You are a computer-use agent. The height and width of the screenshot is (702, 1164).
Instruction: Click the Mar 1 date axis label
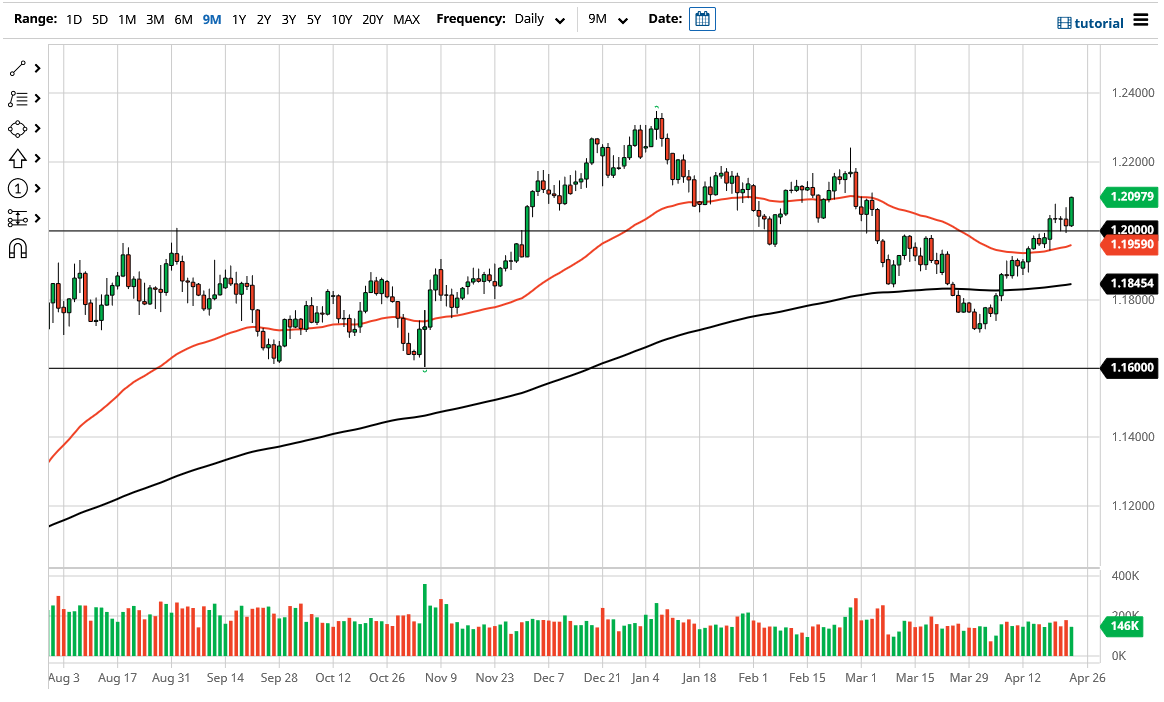coord(861,678)
